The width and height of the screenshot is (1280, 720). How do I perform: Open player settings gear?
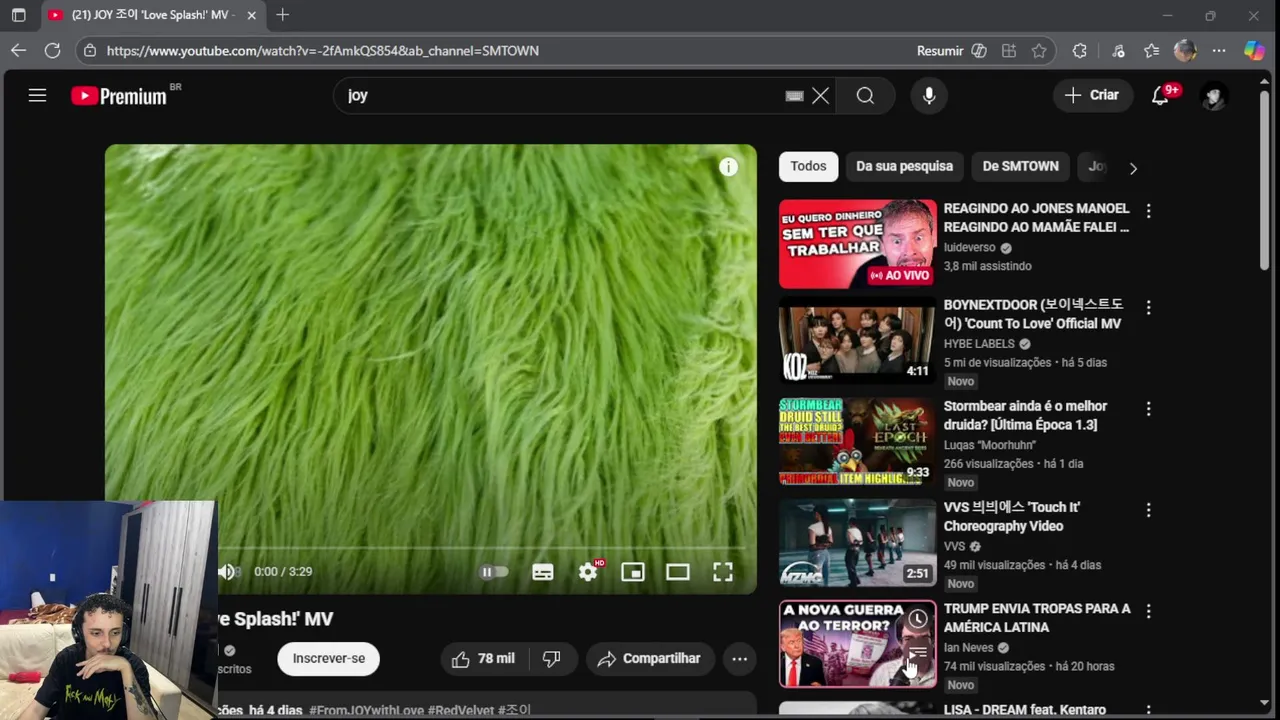click(588, 572)
